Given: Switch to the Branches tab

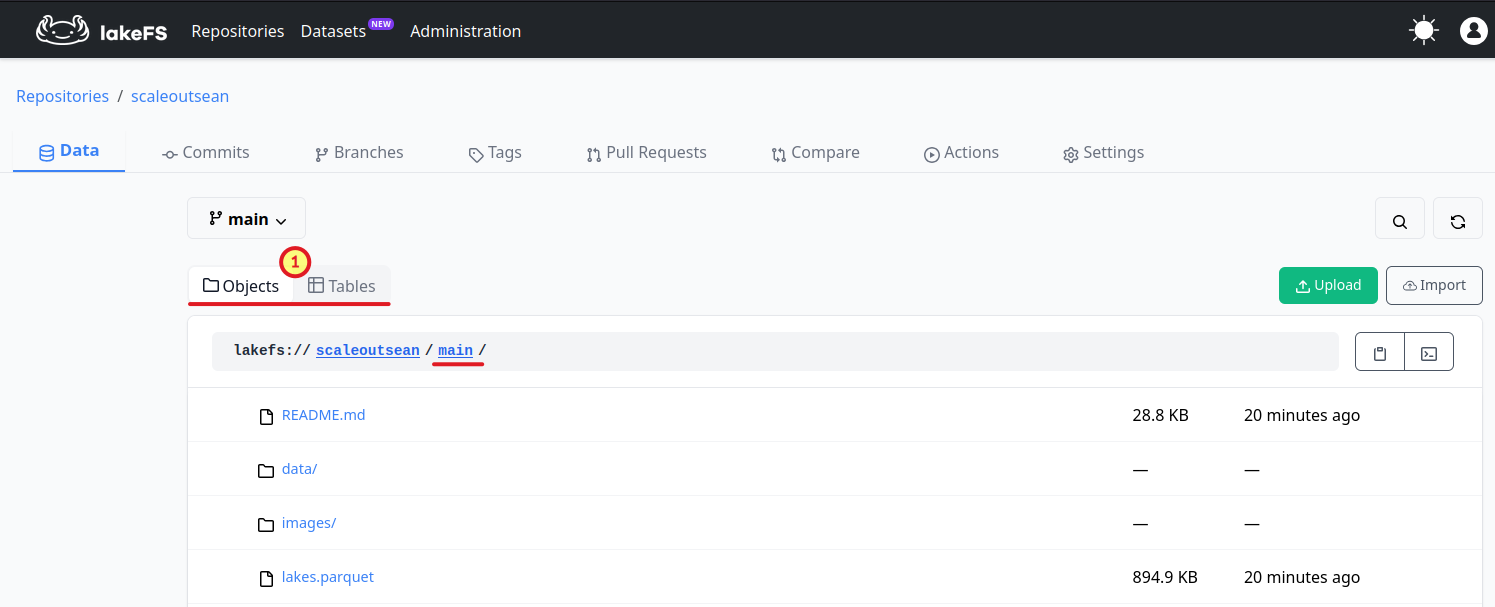Looking at the screenshot, I should [x=359, y=152].
